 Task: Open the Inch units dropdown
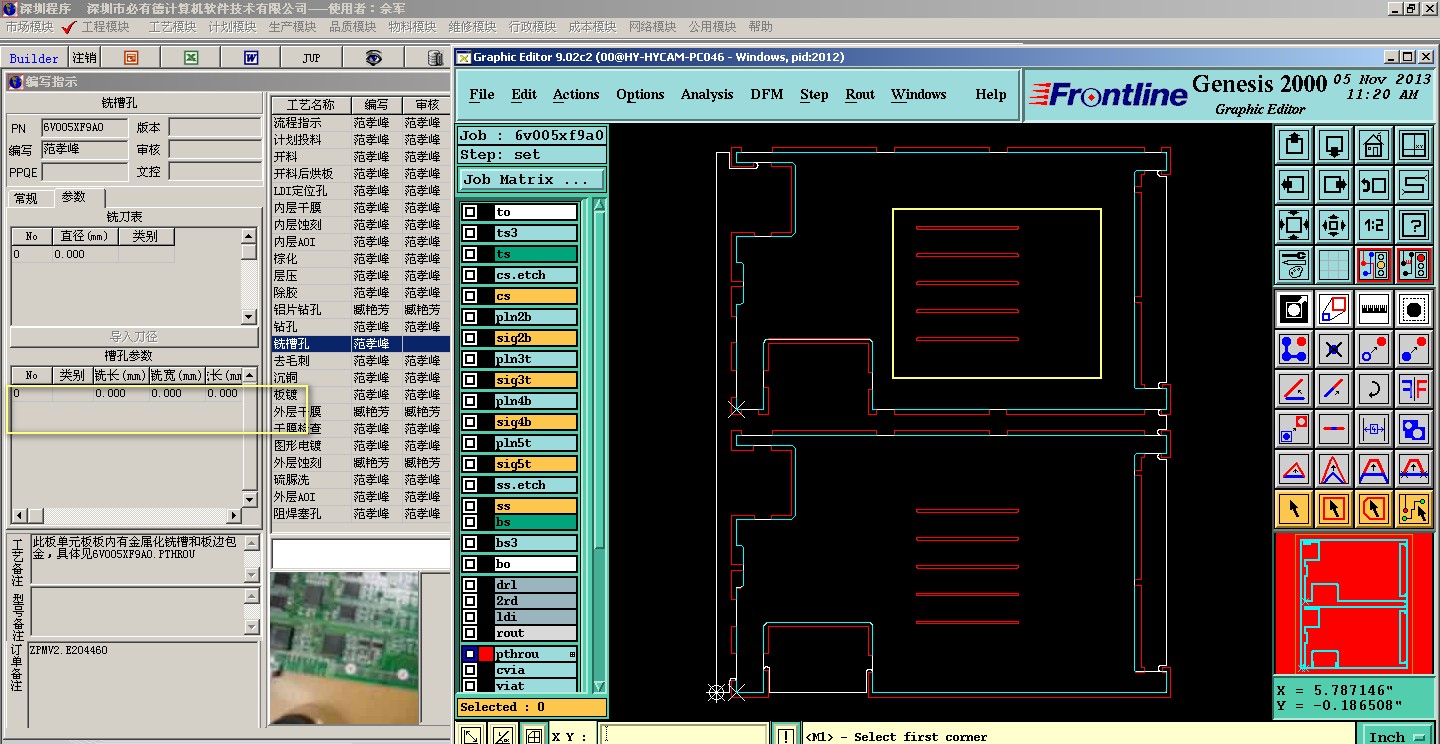[x=1397, y=736]
